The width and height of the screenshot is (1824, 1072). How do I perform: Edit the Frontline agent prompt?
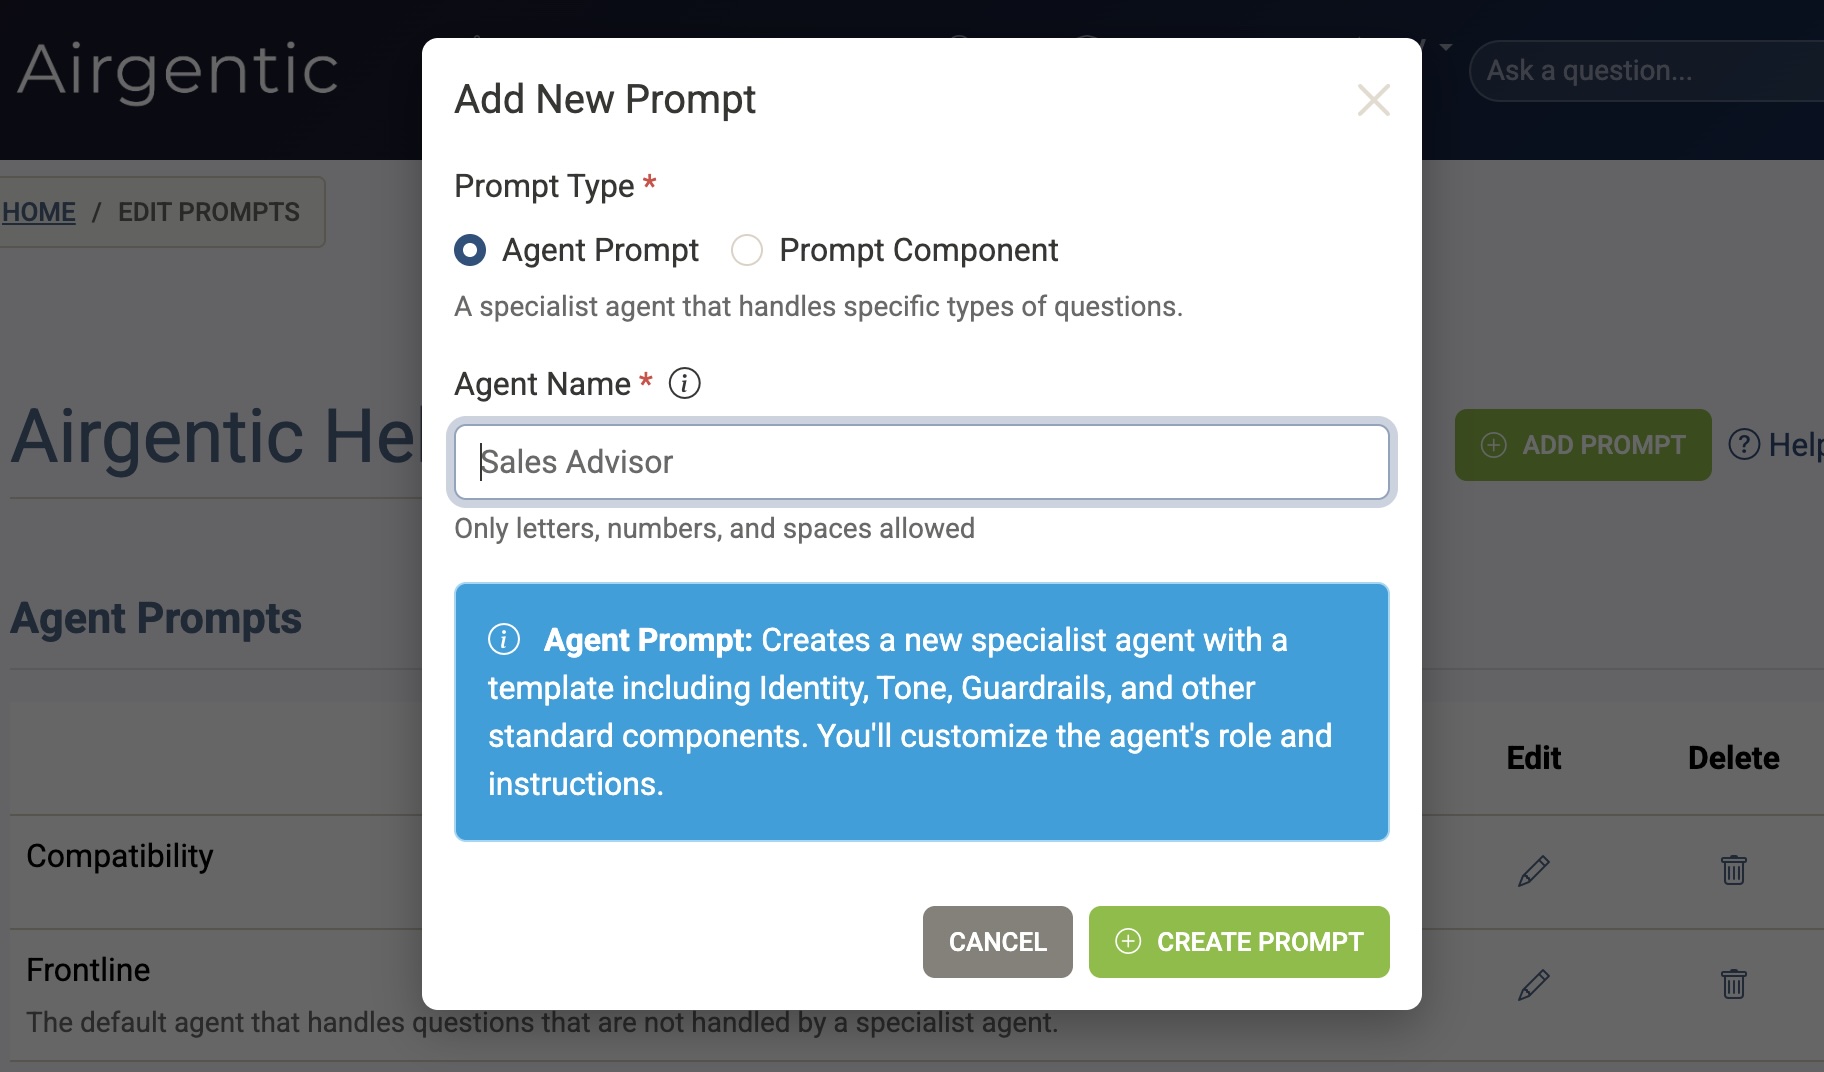point(1533,985)
